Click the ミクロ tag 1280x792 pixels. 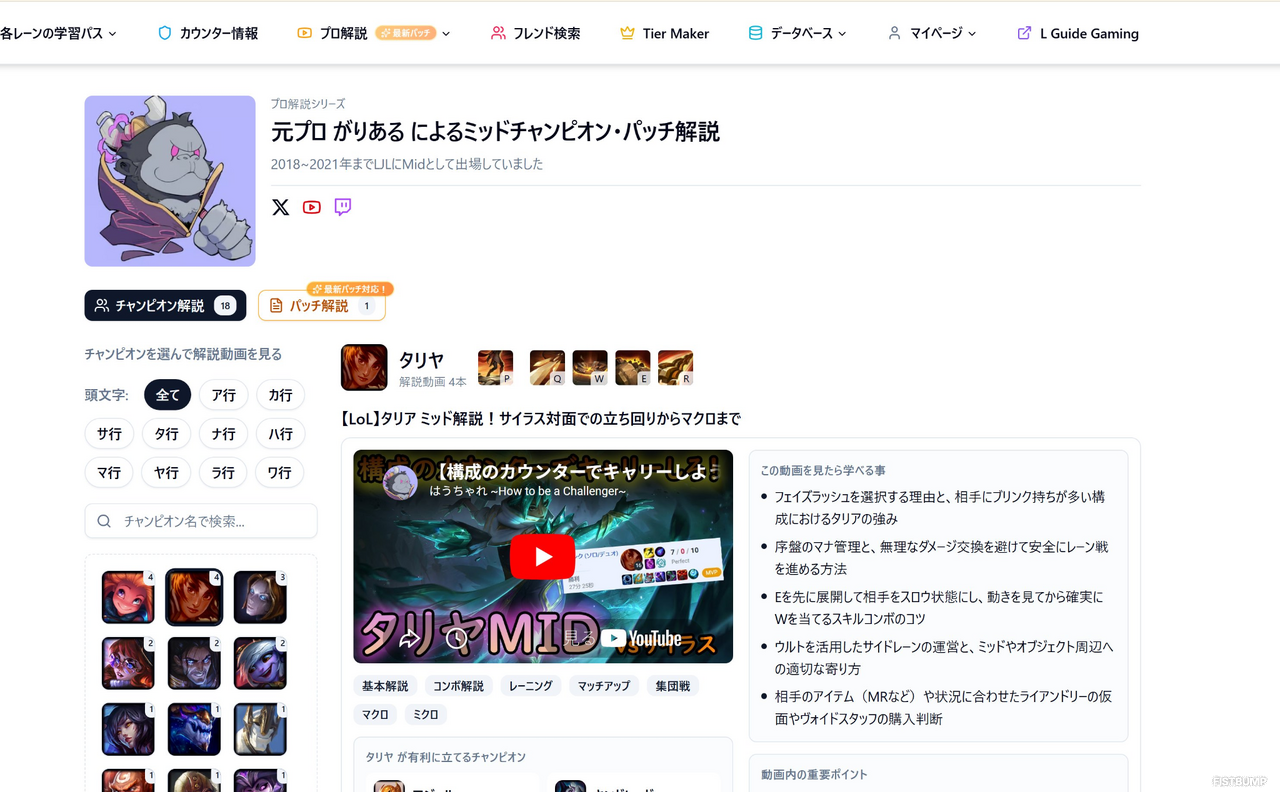(426, 714)
